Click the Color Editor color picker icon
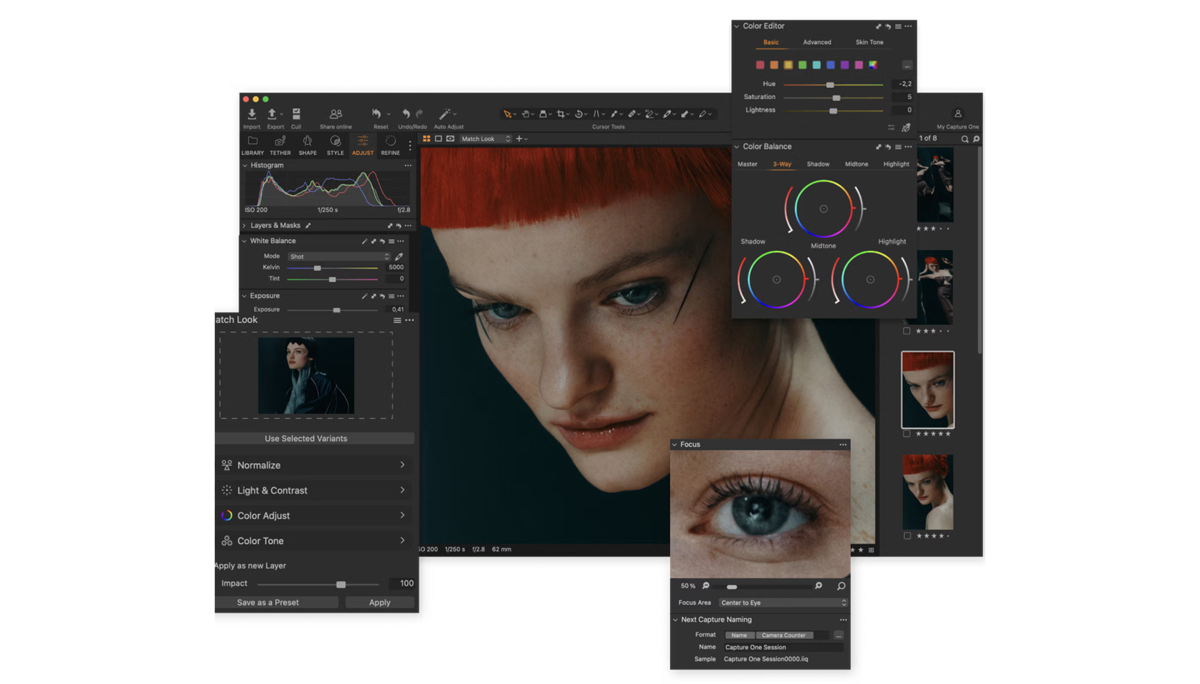 click(x=906, y=128)
